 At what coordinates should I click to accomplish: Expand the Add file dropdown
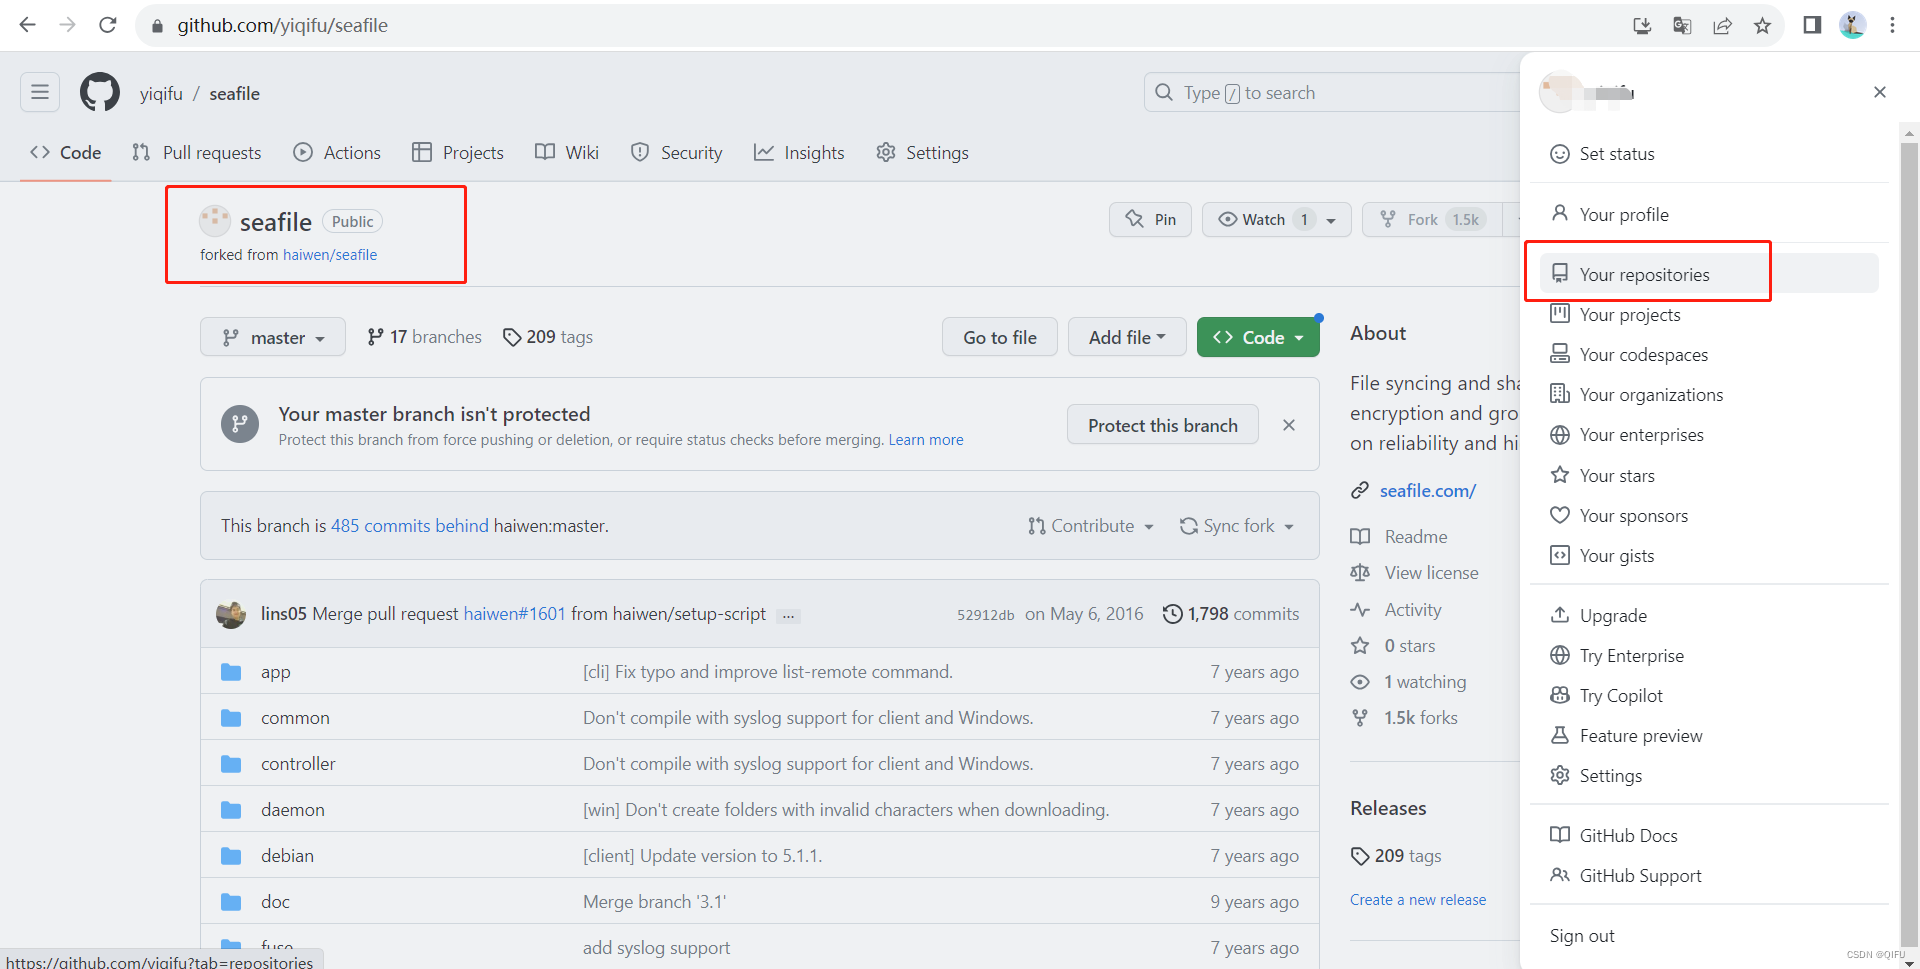1127,337
